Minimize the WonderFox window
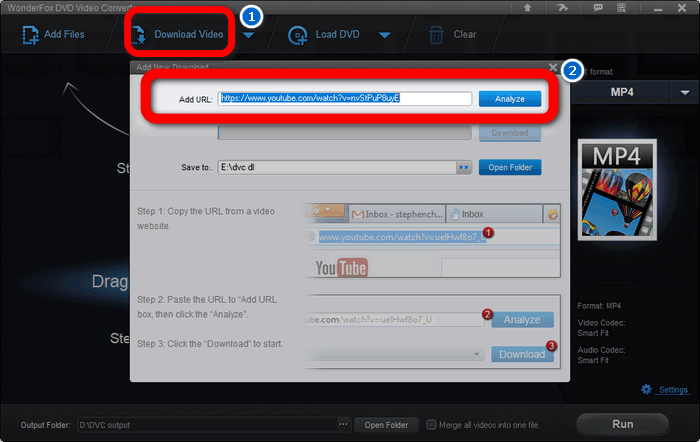This screenshot has width=700, height=442. (x=658, y=8)
